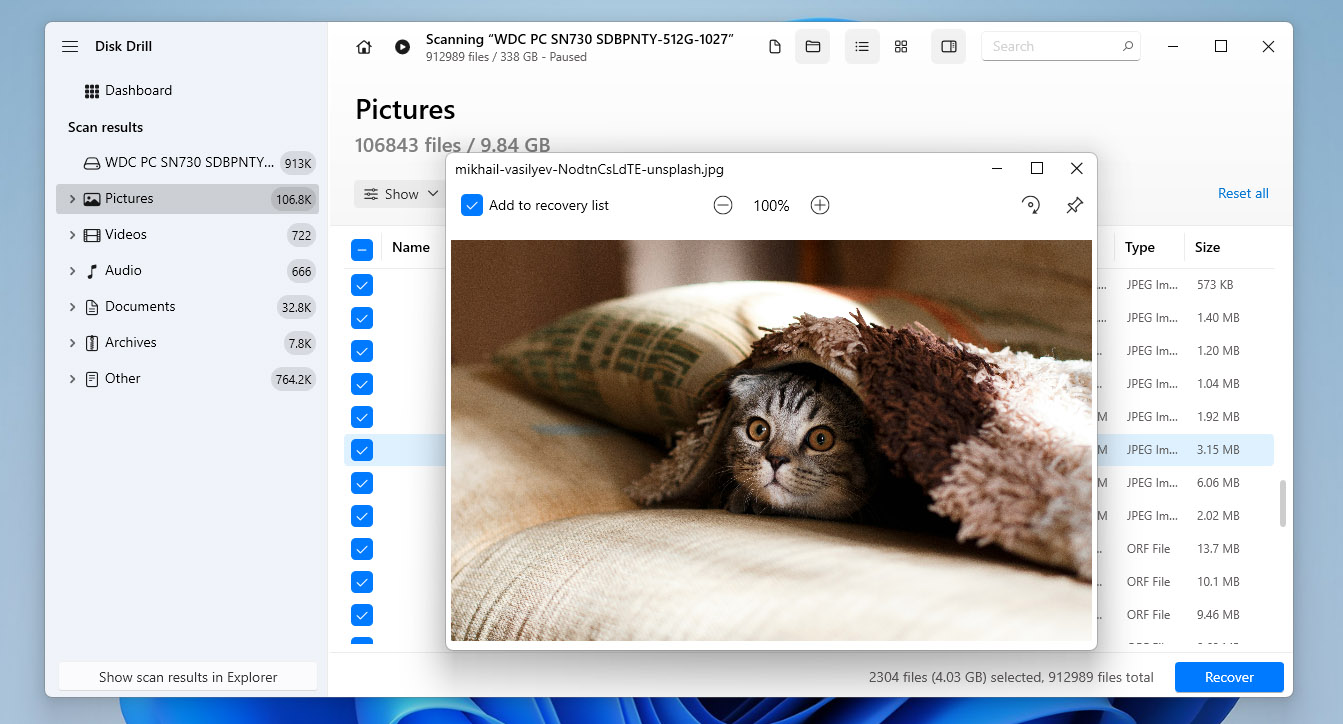The image size is (1343, 724).
Task: Uncheck the checkbox for the 573 KB file
Action: 362,285
